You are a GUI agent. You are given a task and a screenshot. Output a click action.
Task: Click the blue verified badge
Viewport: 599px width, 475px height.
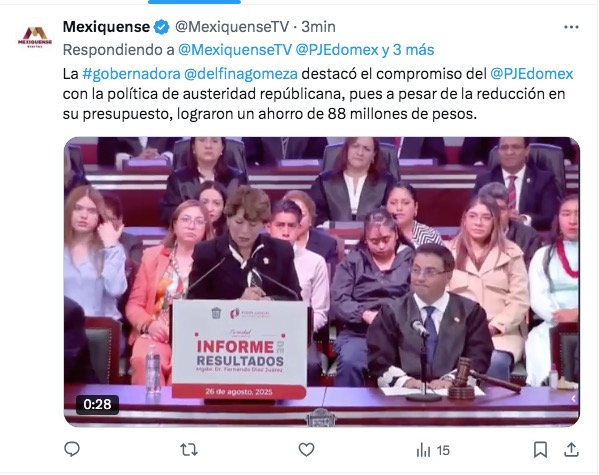click(x=162, y=27)
